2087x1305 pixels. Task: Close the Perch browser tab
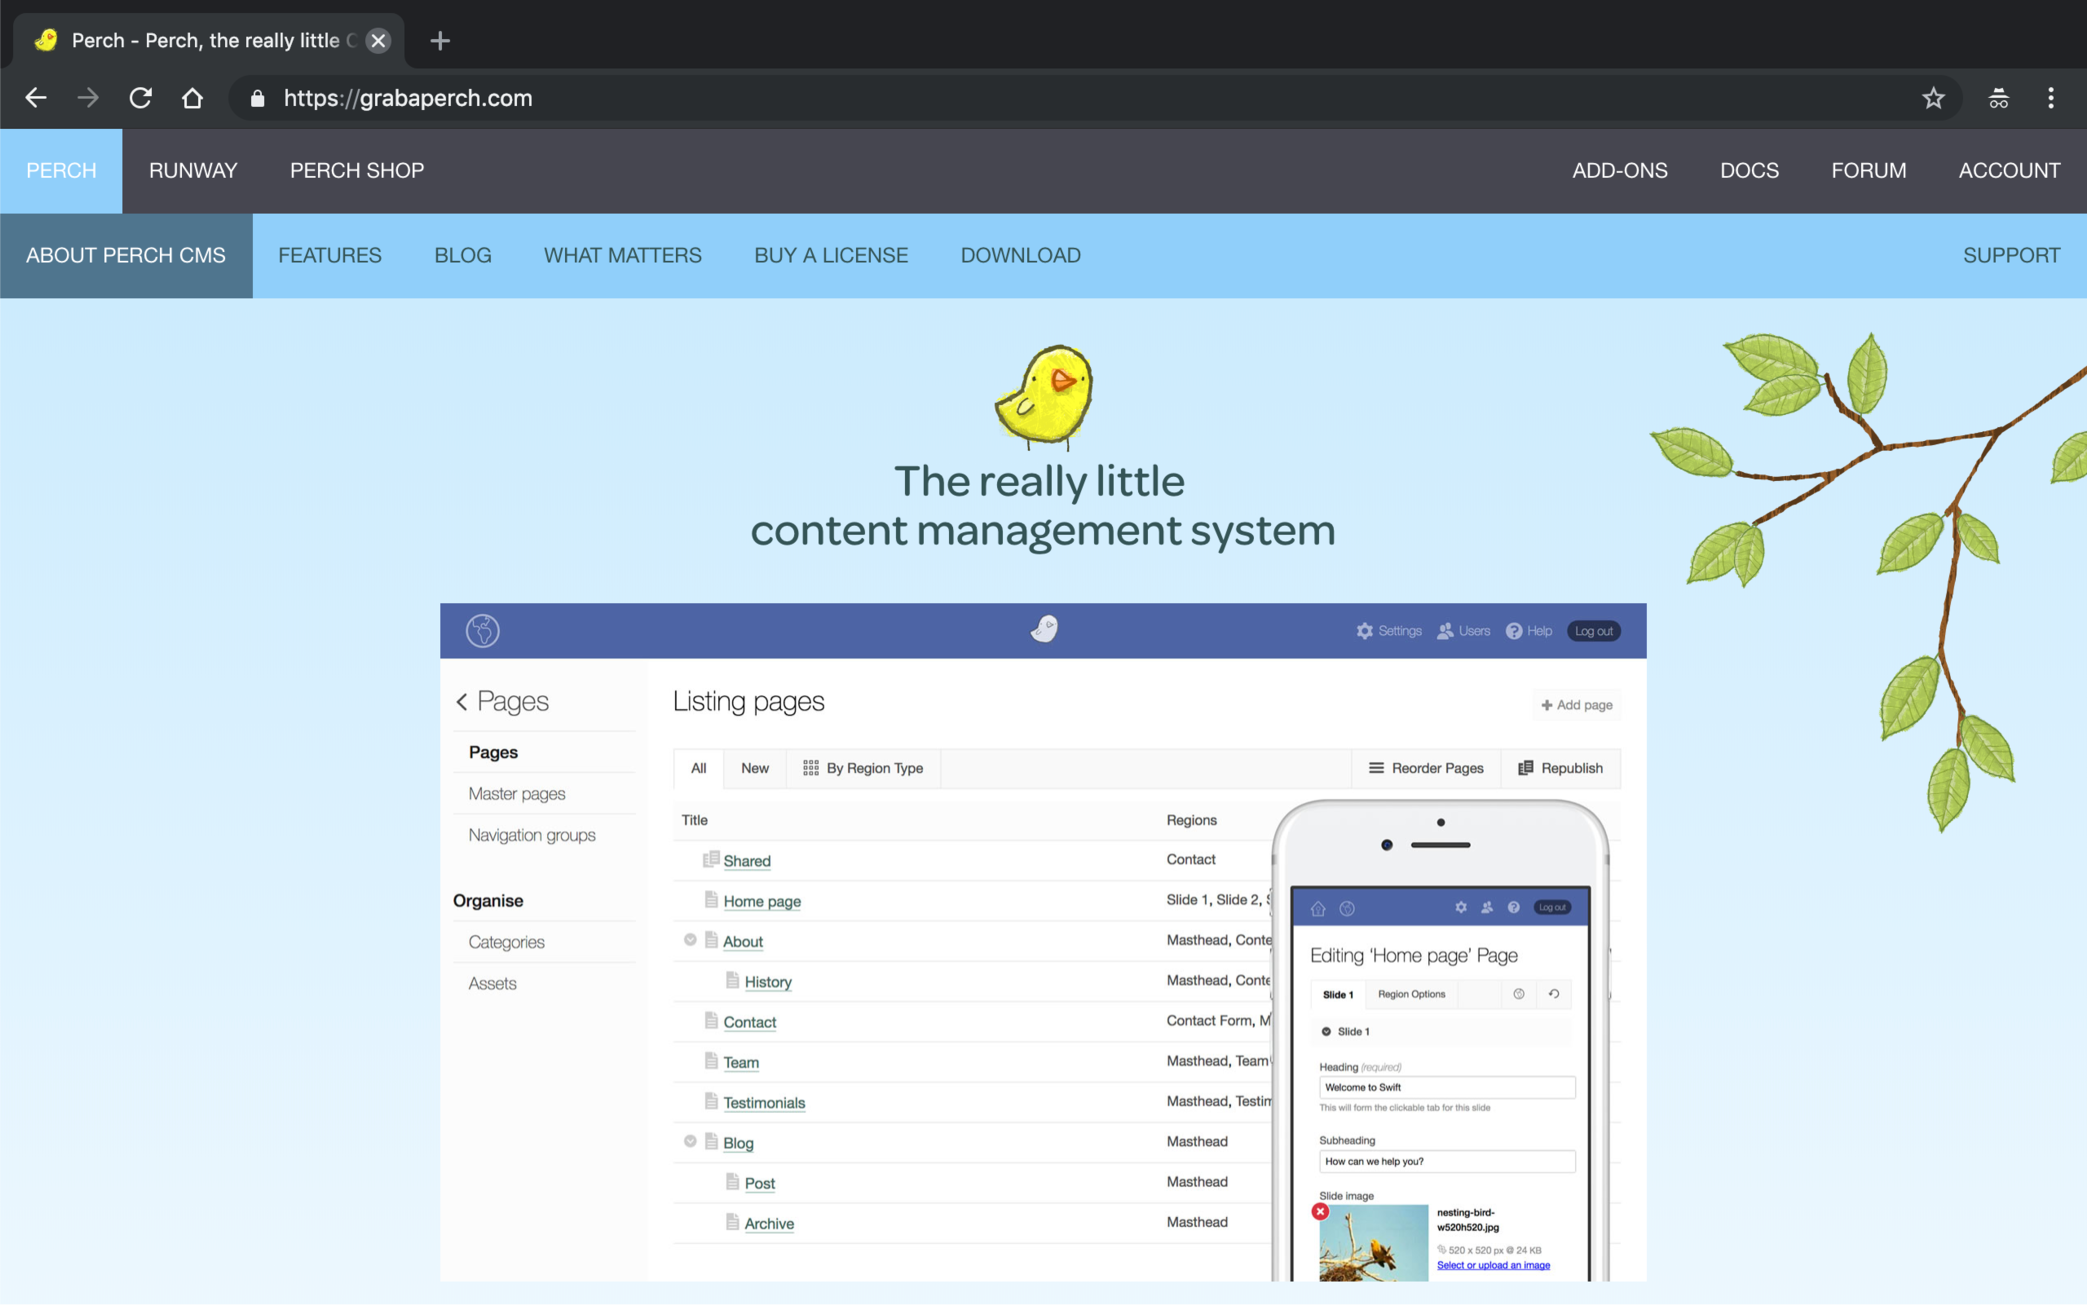pyautogui.click(x=378, y=41)
